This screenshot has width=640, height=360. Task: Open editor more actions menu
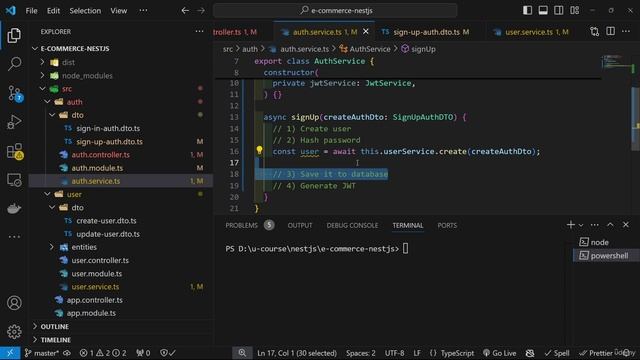[x=626, y=31]
